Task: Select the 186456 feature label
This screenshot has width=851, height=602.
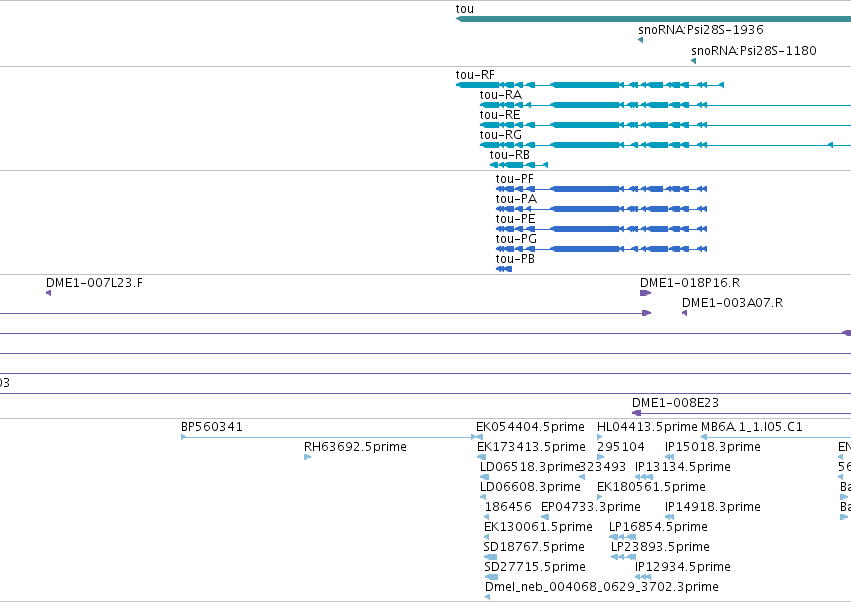Action: tap(508, 507)
